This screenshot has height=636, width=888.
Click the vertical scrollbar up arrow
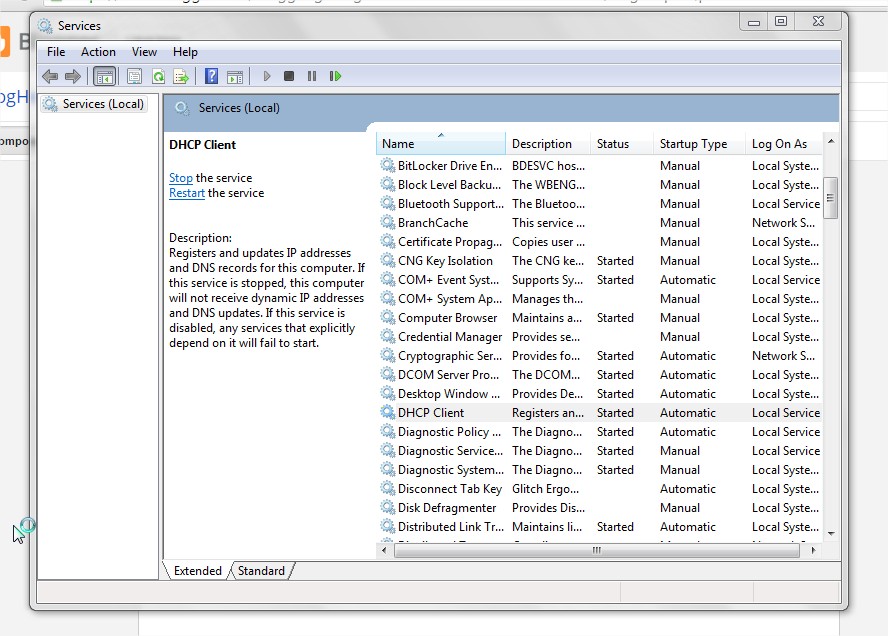[831, 141]
